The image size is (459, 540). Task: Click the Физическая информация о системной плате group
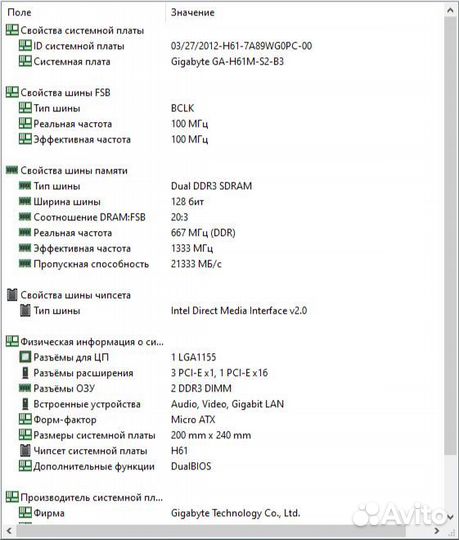(85, 342)
